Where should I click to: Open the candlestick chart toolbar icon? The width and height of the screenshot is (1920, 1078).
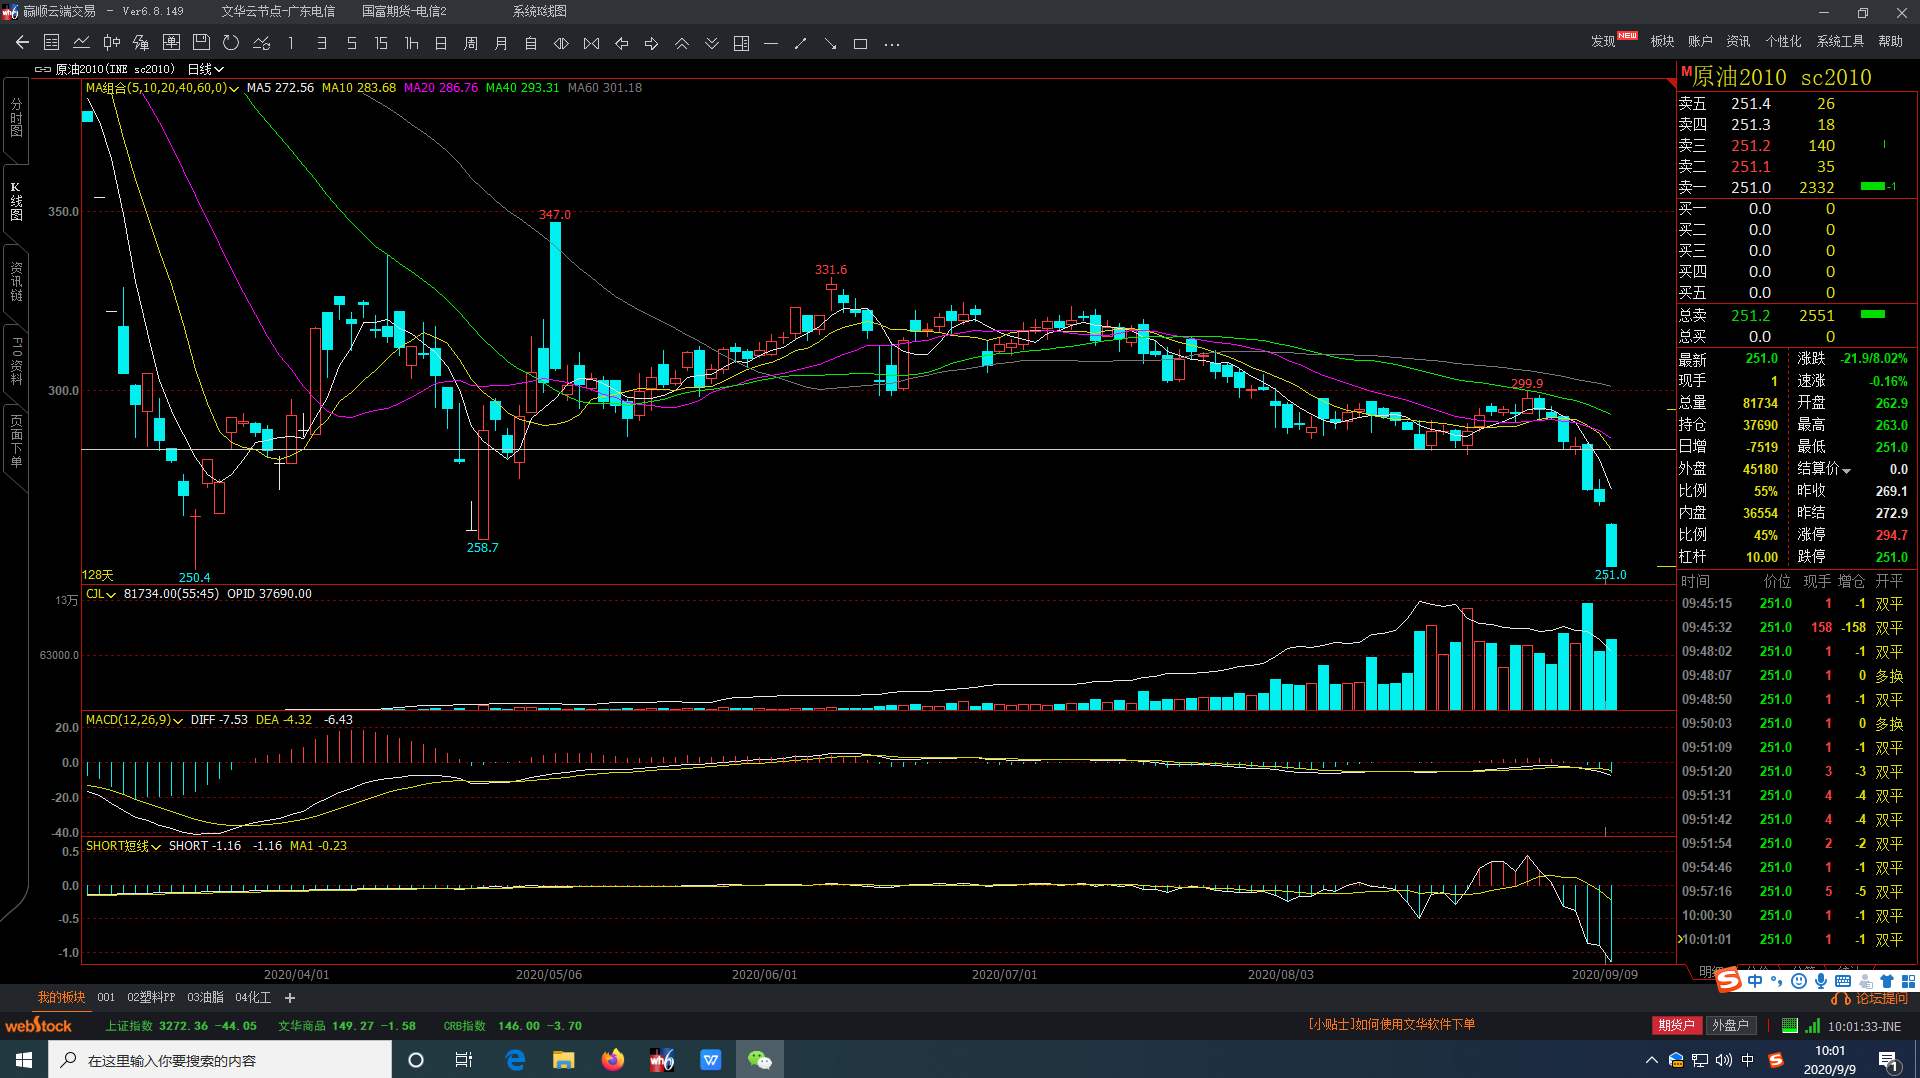[112, 43]
